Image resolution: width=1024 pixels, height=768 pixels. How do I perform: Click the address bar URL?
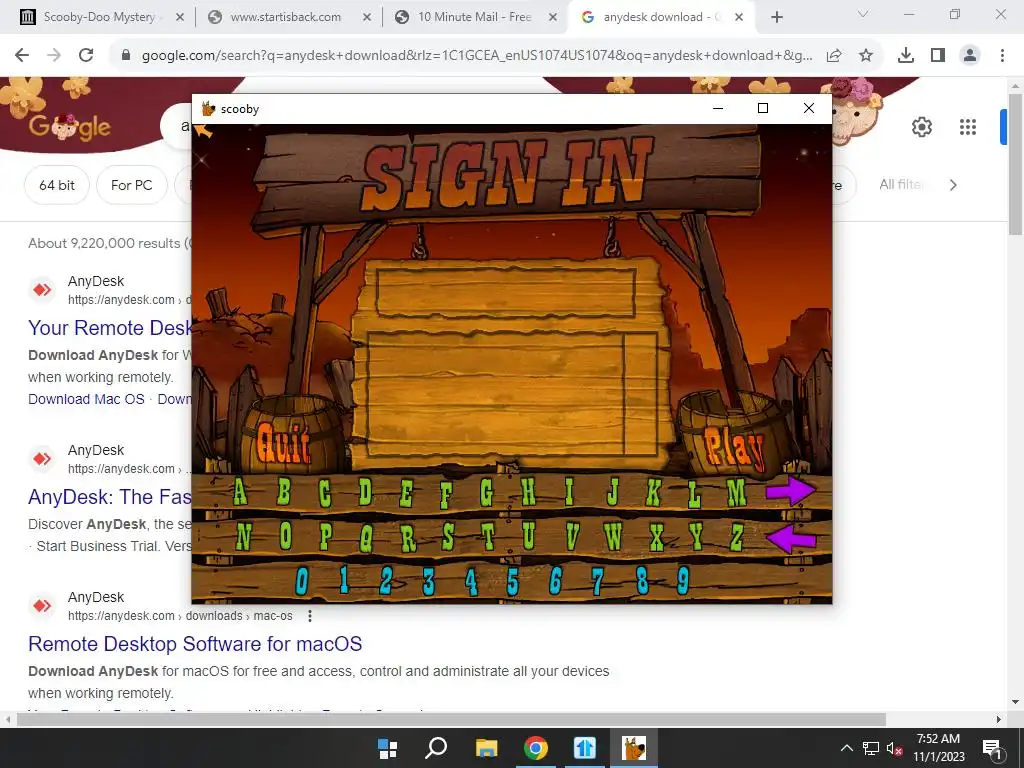tap(477, 56)
